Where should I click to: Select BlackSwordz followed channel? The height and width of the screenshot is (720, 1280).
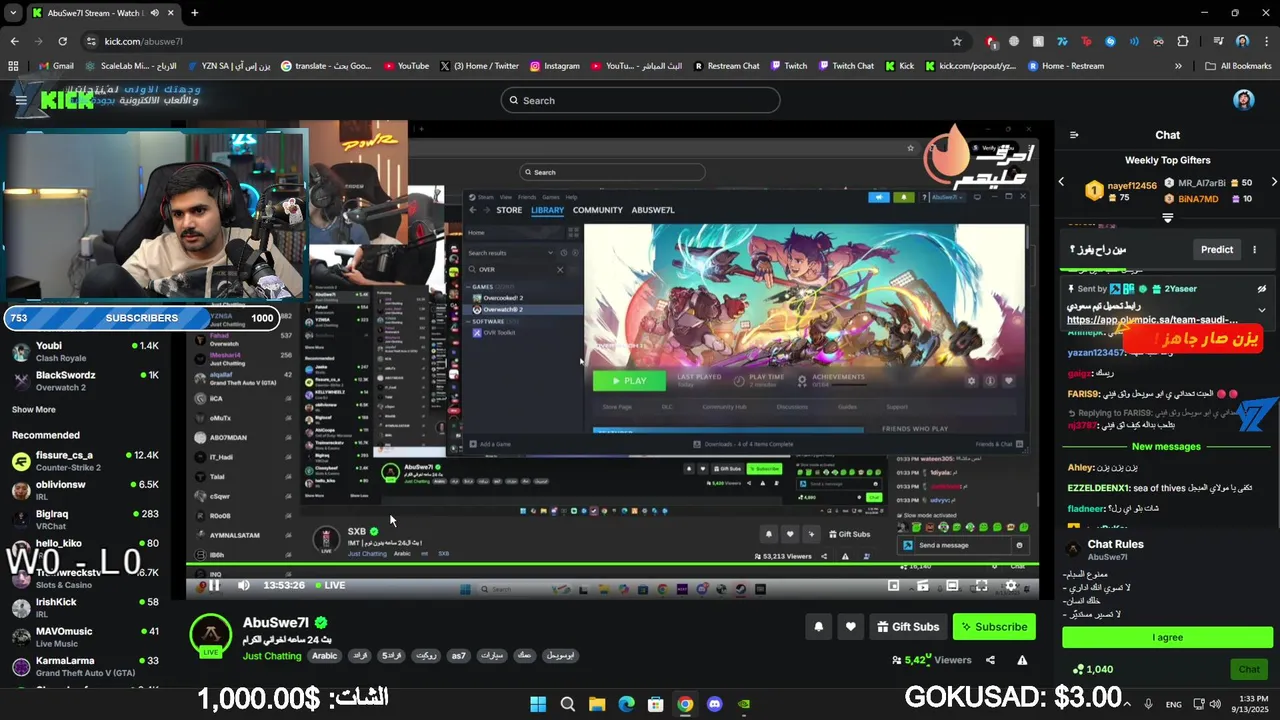[x=85, y=380]
